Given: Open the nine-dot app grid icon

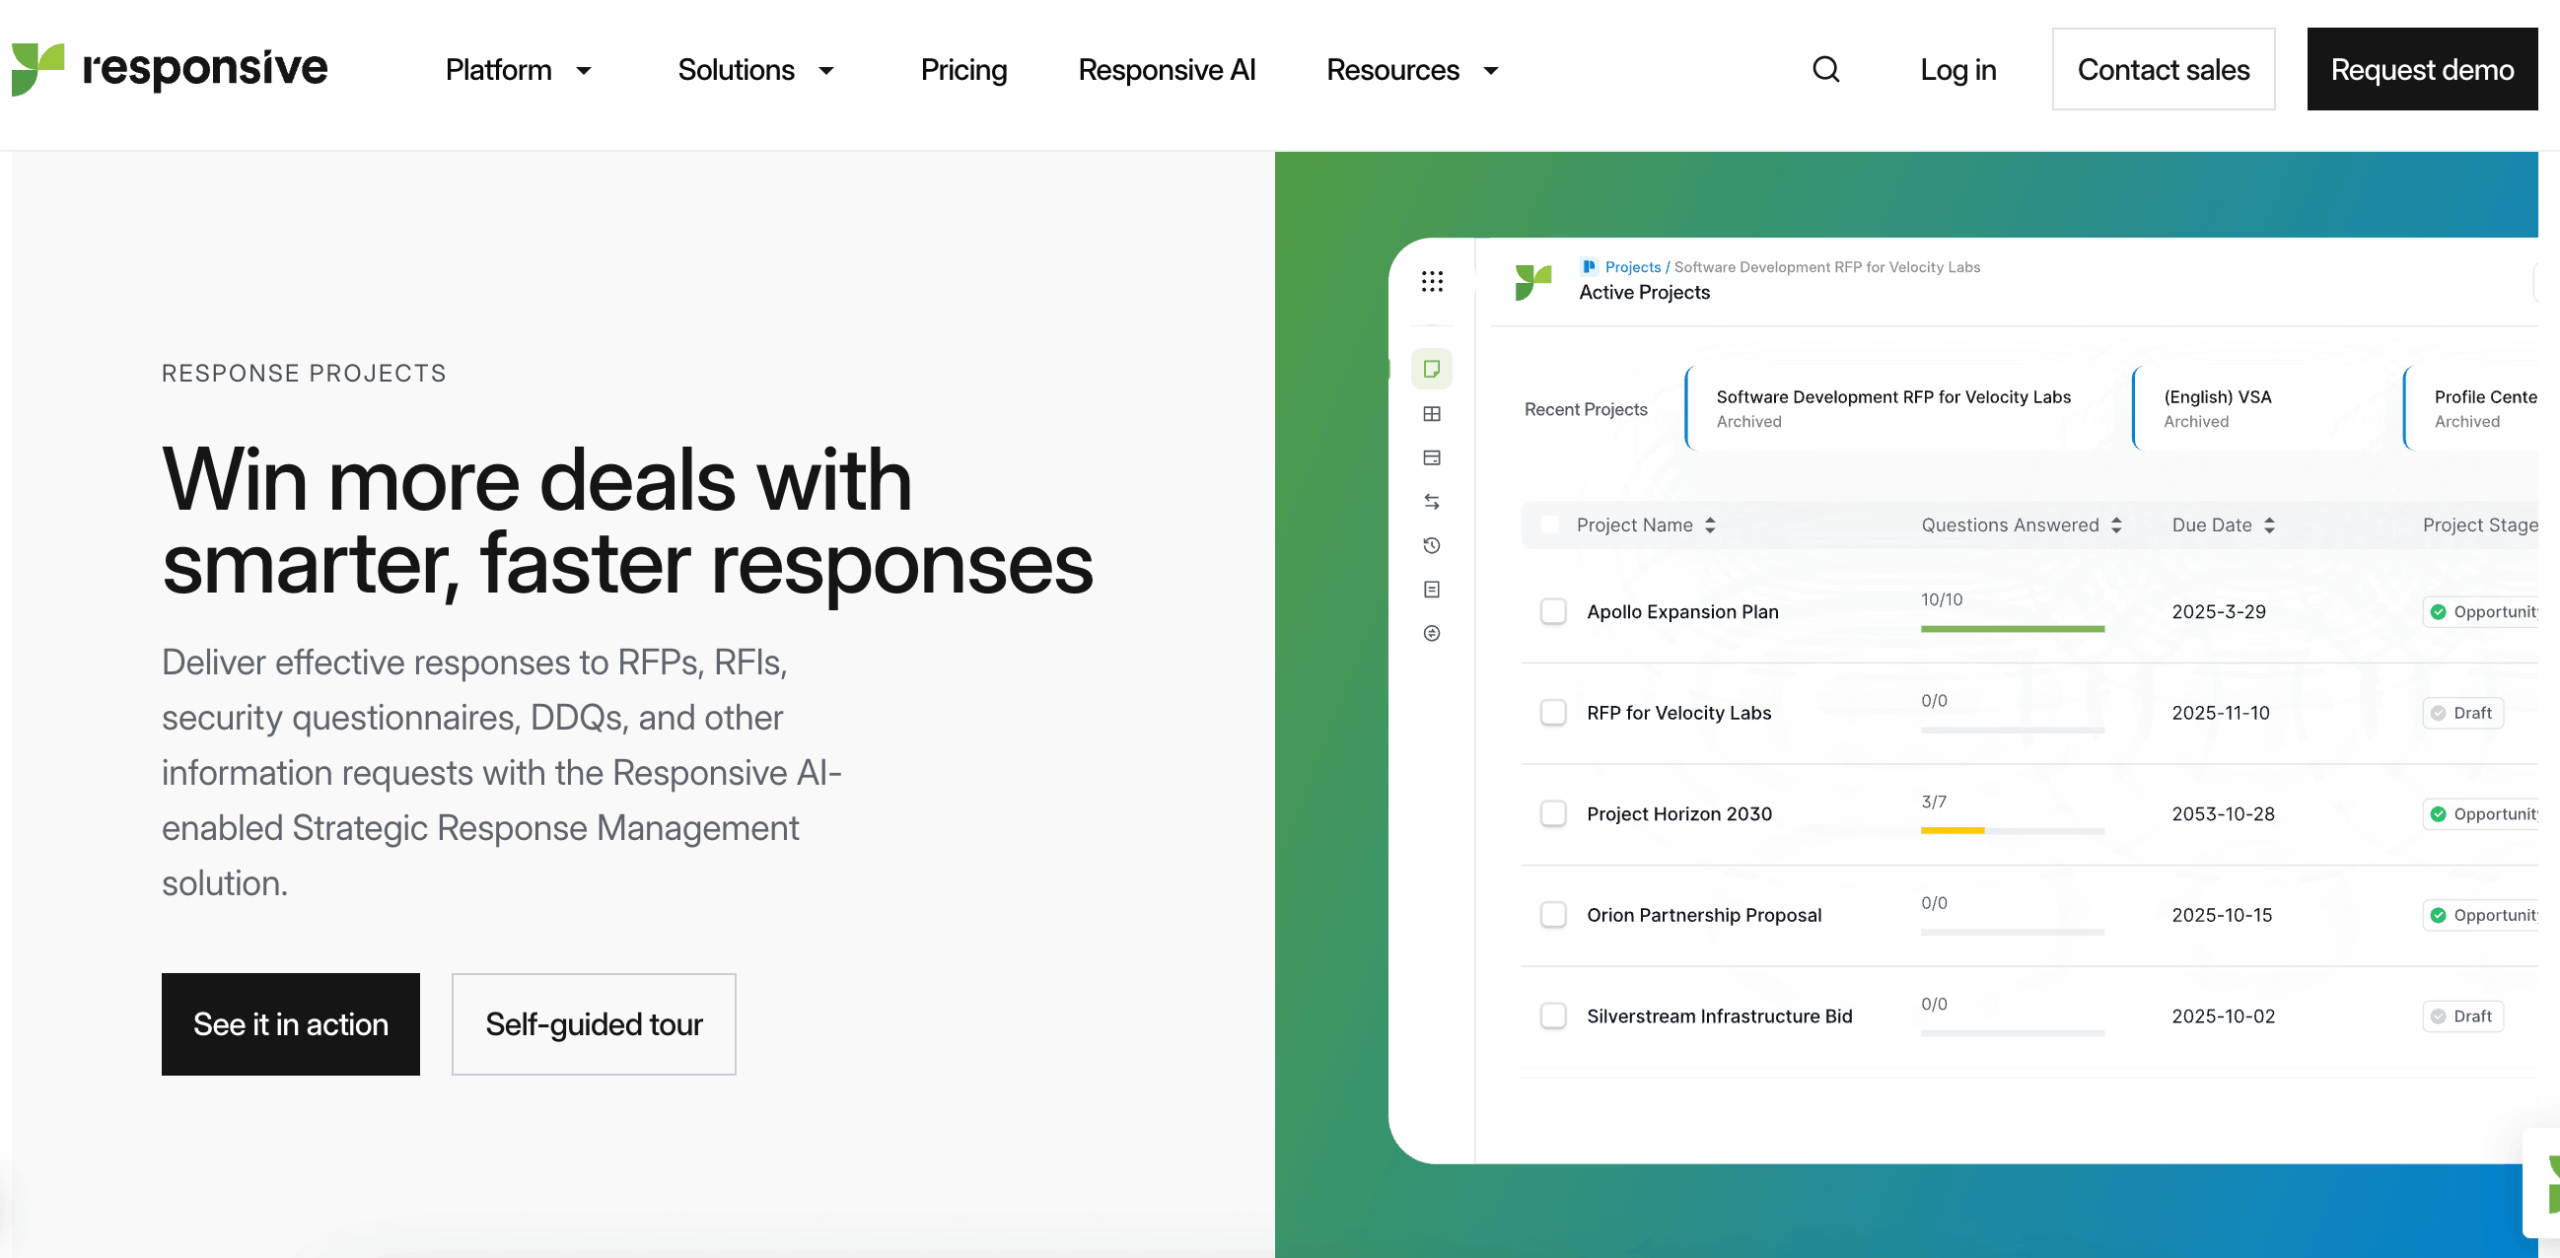Looking at the screenshot, I should (x=1432, y=281).
